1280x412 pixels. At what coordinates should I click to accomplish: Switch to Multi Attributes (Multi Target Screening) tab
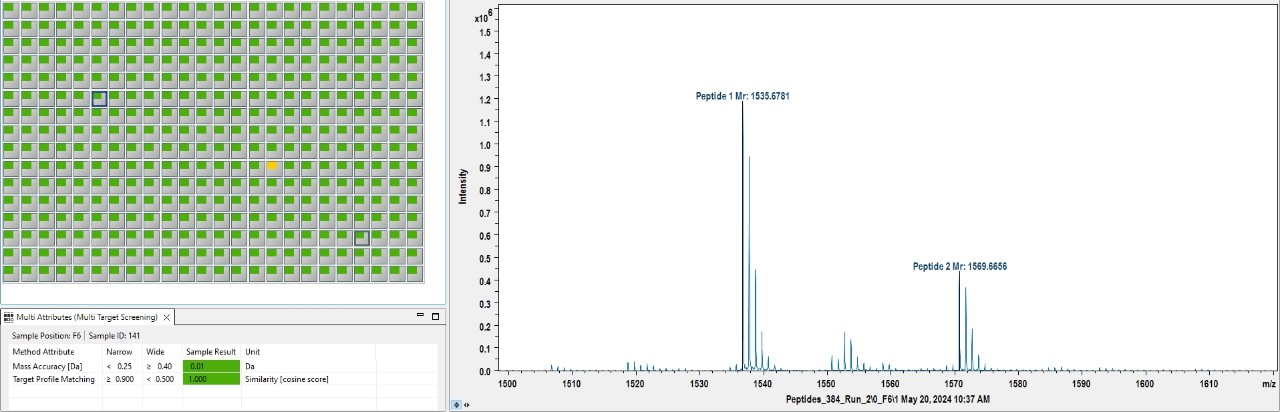pos(87,317)
